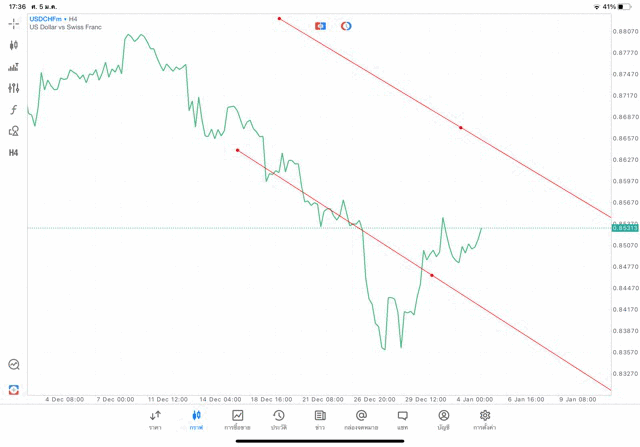Switch to the ราคา quotes tab

tap(155, 419)
